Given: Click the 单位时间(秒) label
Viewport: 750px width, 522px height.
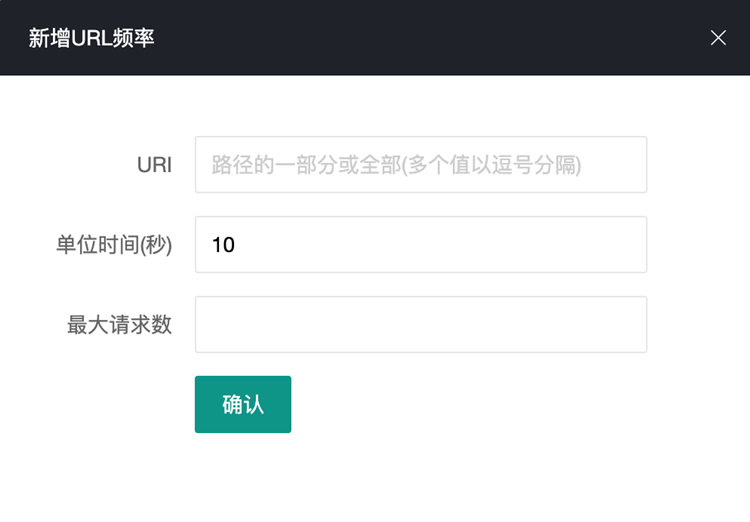Looking at the screenshot, I should click(x=114, y=245).
